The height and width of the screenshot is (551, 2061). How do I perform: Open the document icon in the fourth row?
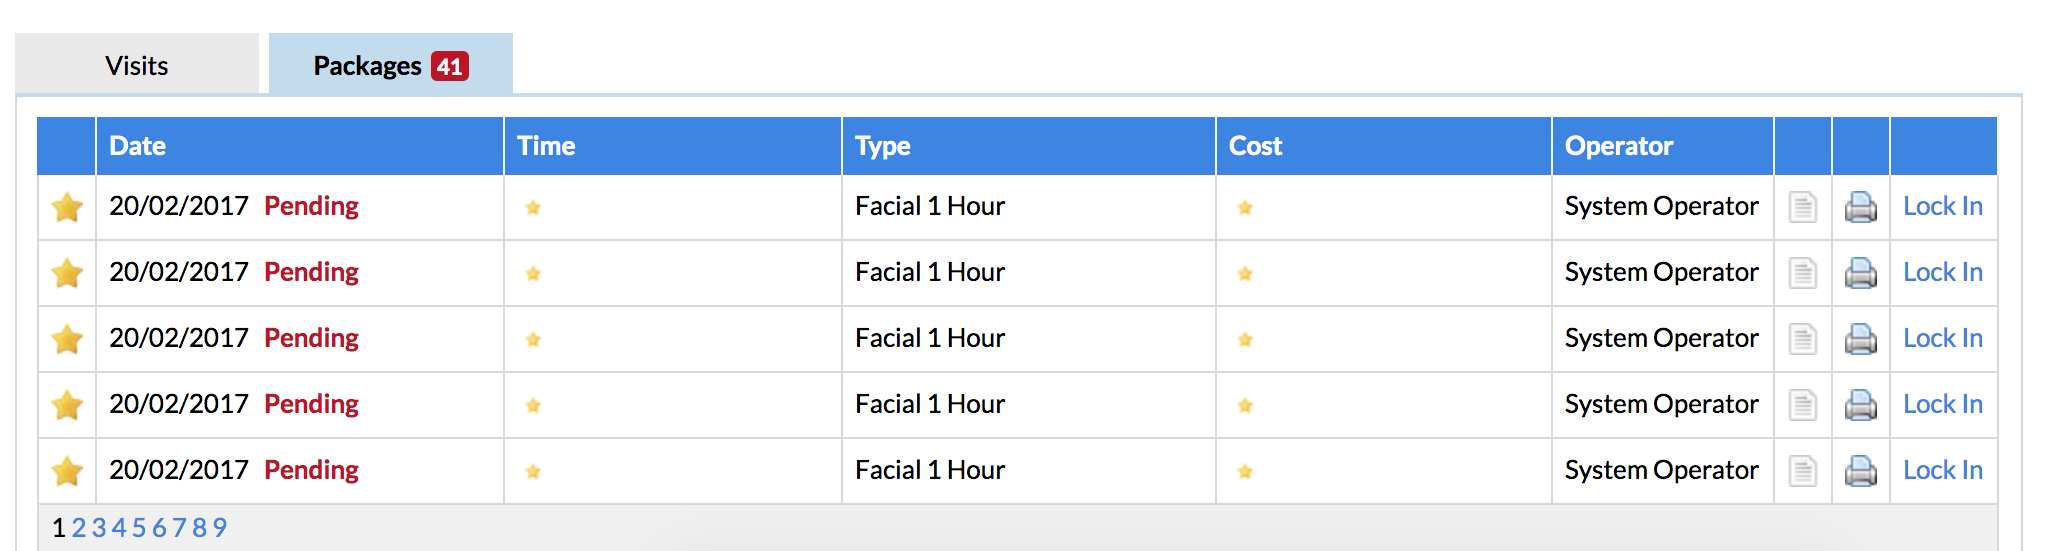1802,405
